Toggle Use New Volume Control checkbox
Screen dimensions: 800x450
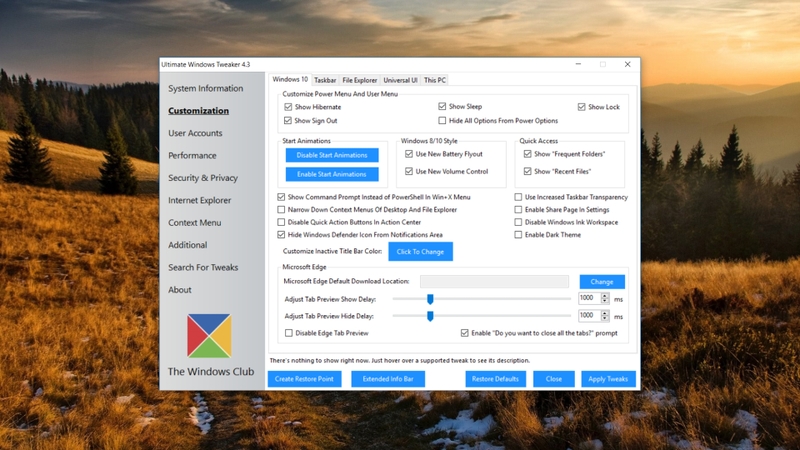pyautogui.click(x=409, y=171)
